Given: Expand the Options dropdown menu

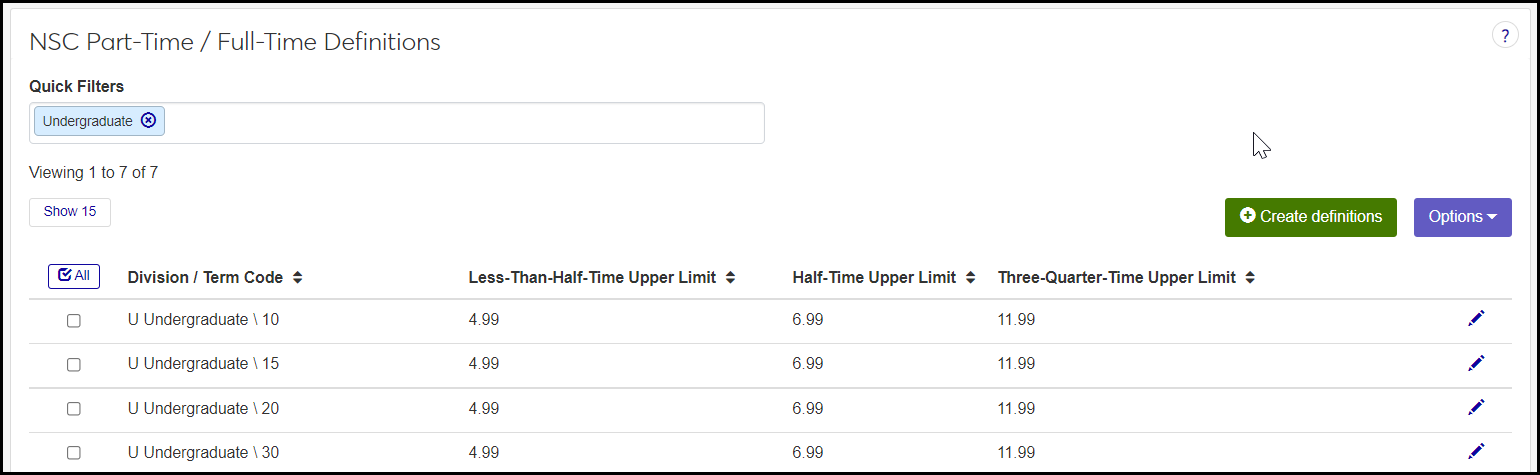Looking at the screenshot, I should point(1462,217).
